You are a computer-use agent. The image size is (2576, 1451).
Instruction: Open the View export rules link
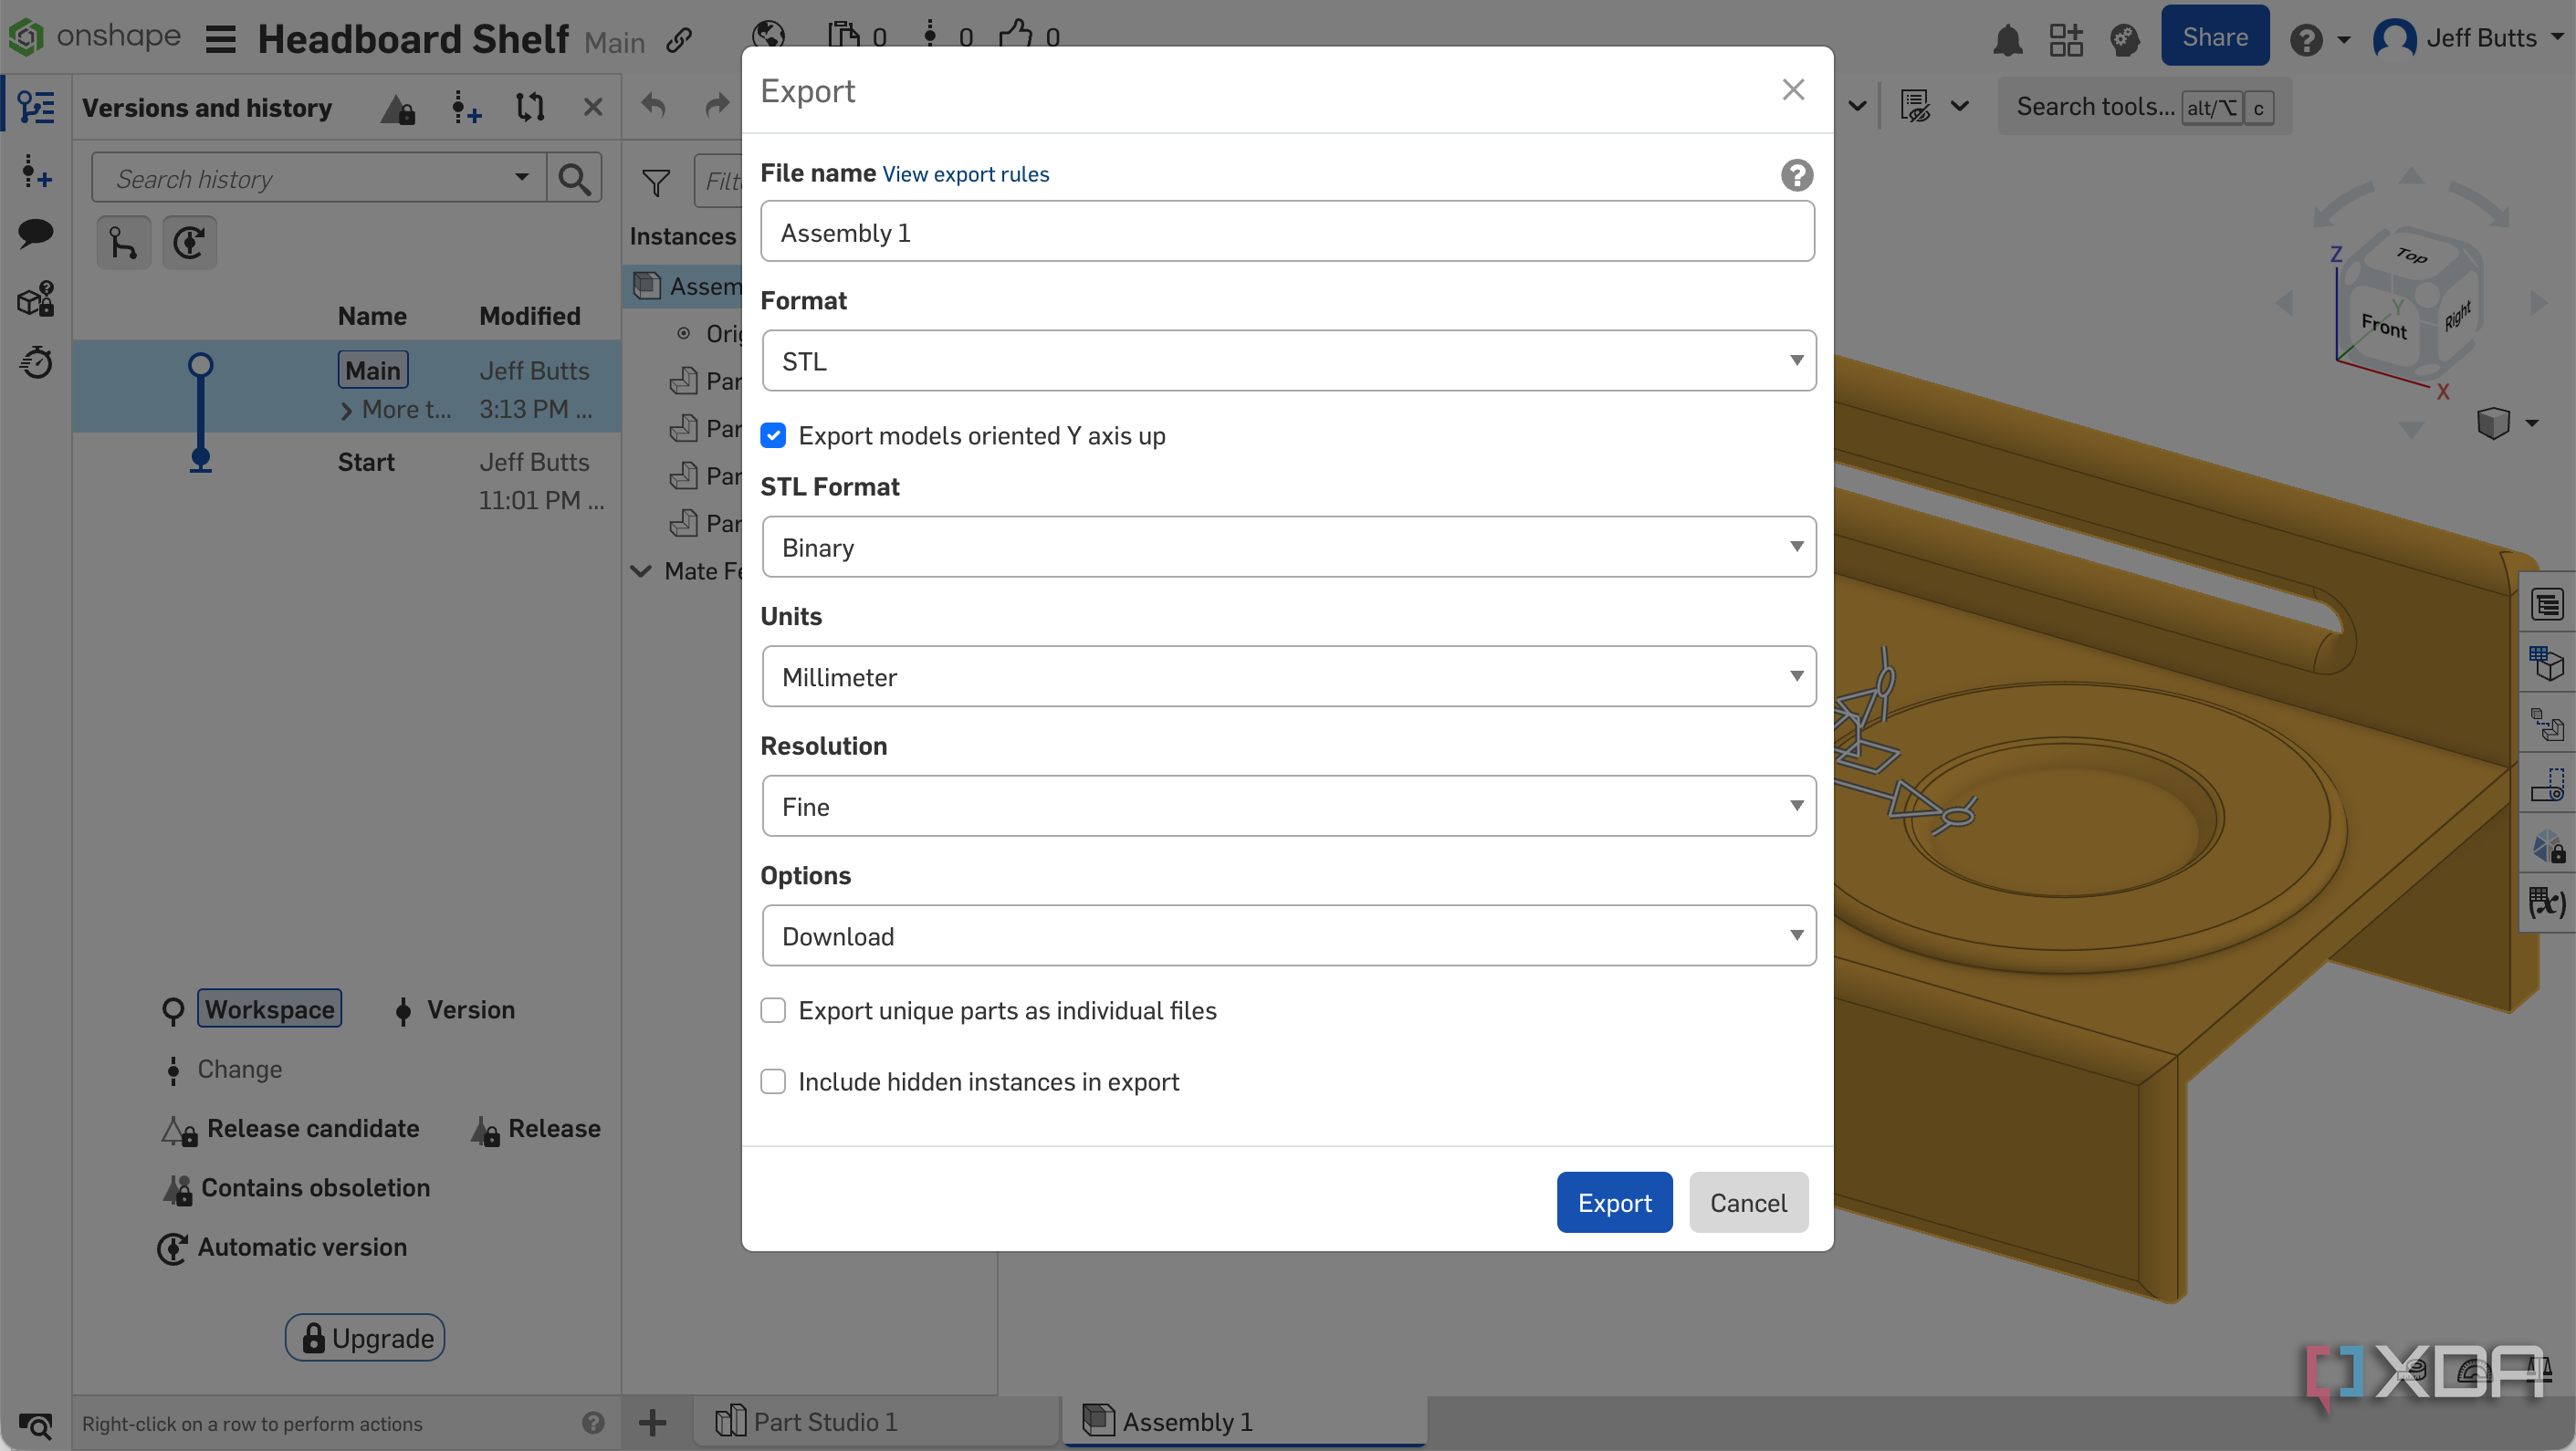pos(965,174)
